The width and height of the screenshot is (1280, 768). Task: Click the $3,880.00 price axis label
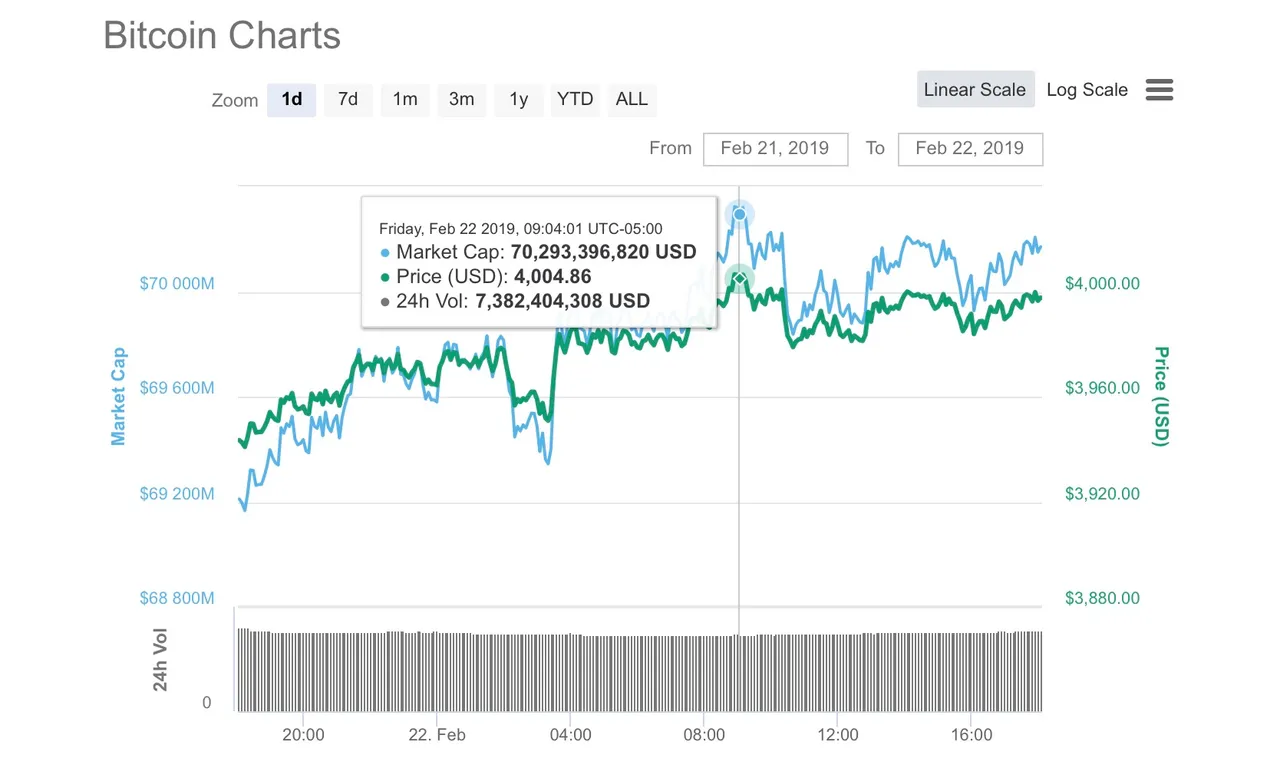[x=1102, y=598]
